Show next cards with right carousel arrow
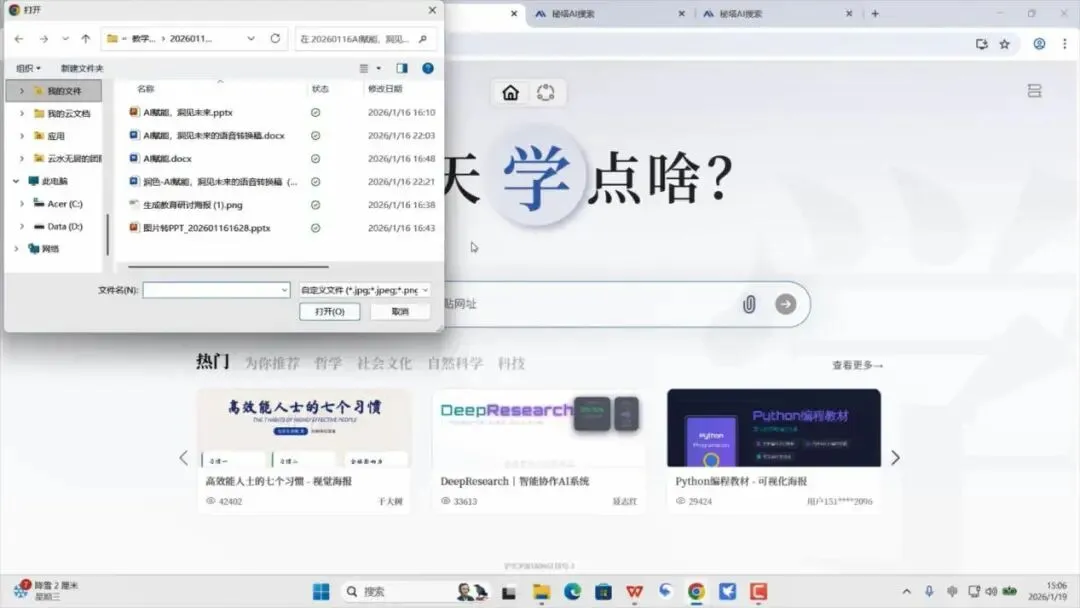The image size is (1080, 608). (x=895, y=458)
